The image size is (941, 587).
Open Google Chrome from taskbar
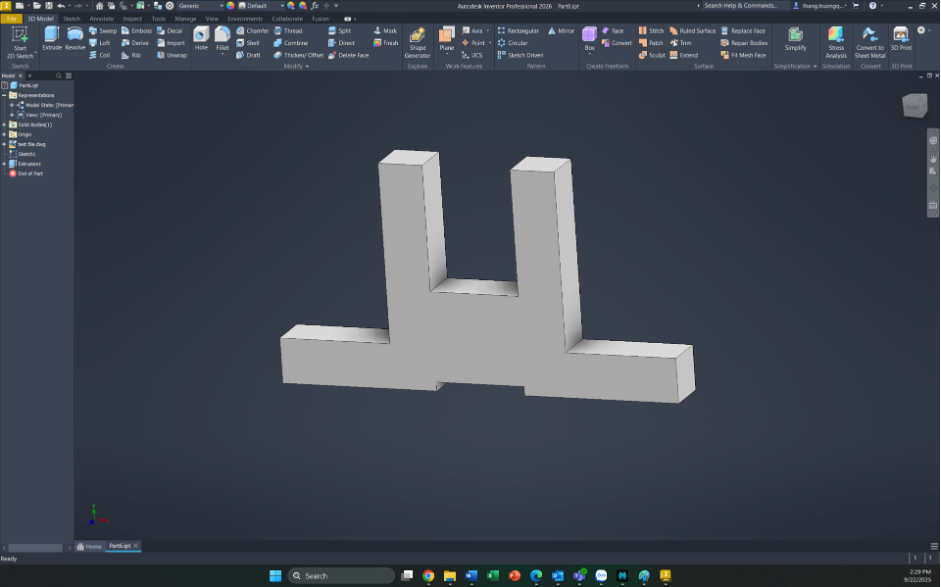click(x=428, y=576)
